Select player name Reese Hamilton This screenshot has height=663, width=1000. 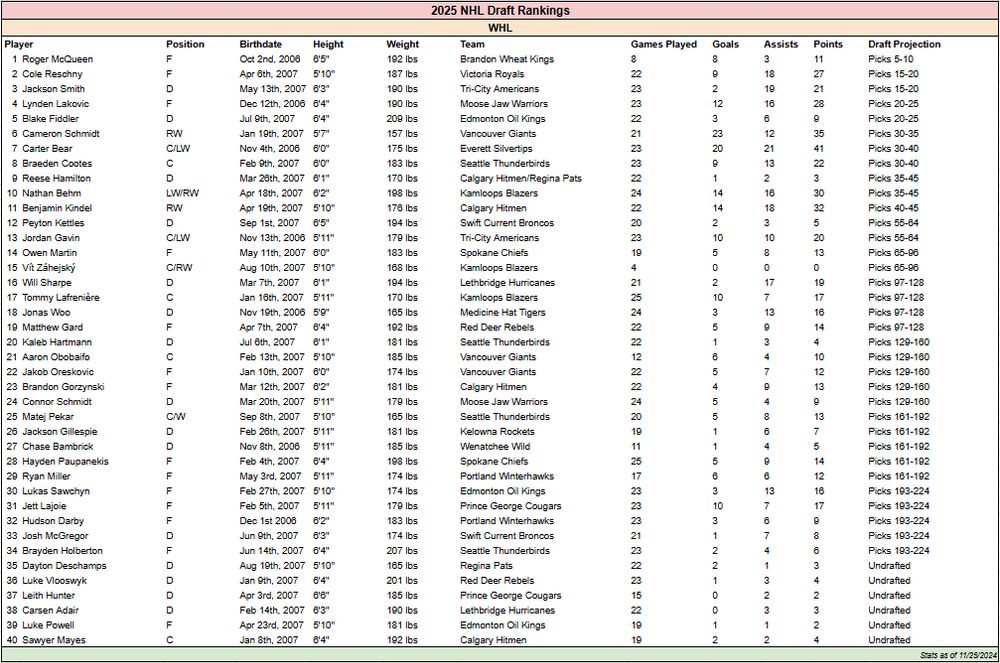(x=56, y=178)
